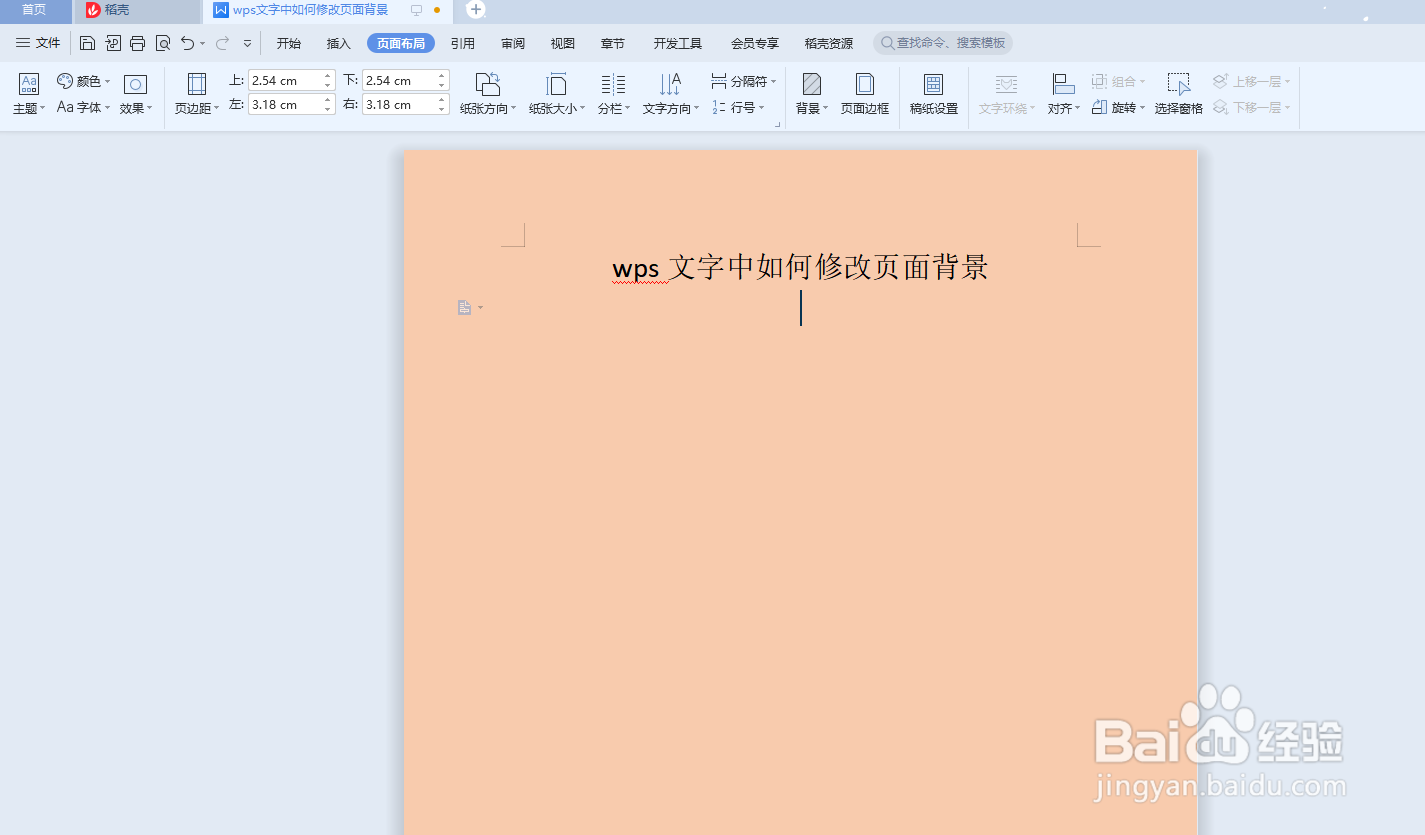
Task: Click the 打印 (Print) icon
Action: point(137,43)
